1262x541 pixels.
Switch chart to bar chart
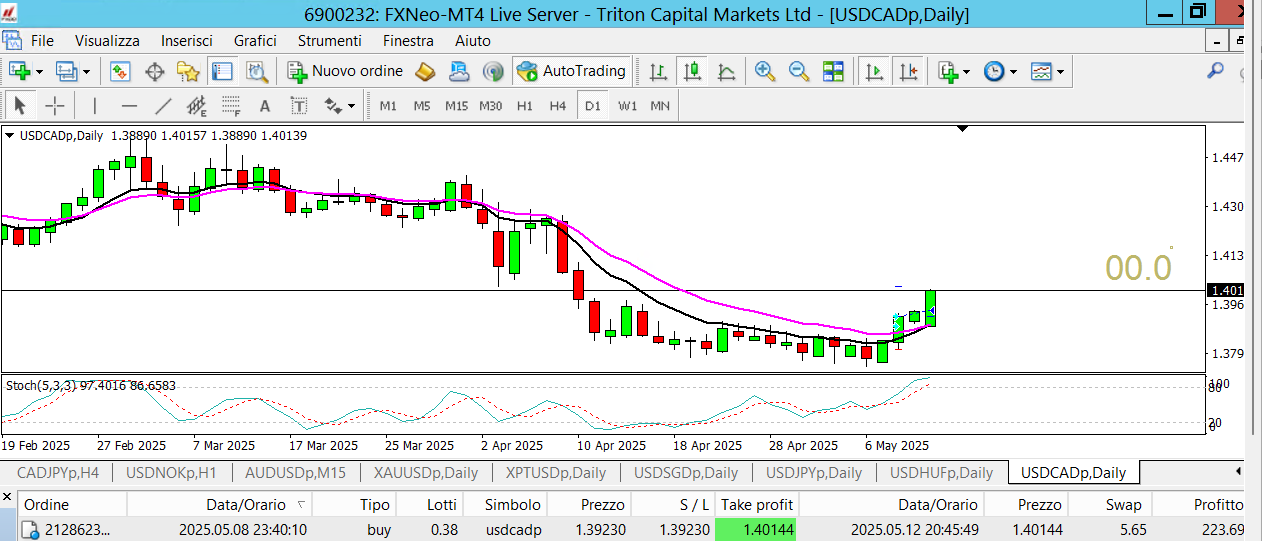coord(658,71)
